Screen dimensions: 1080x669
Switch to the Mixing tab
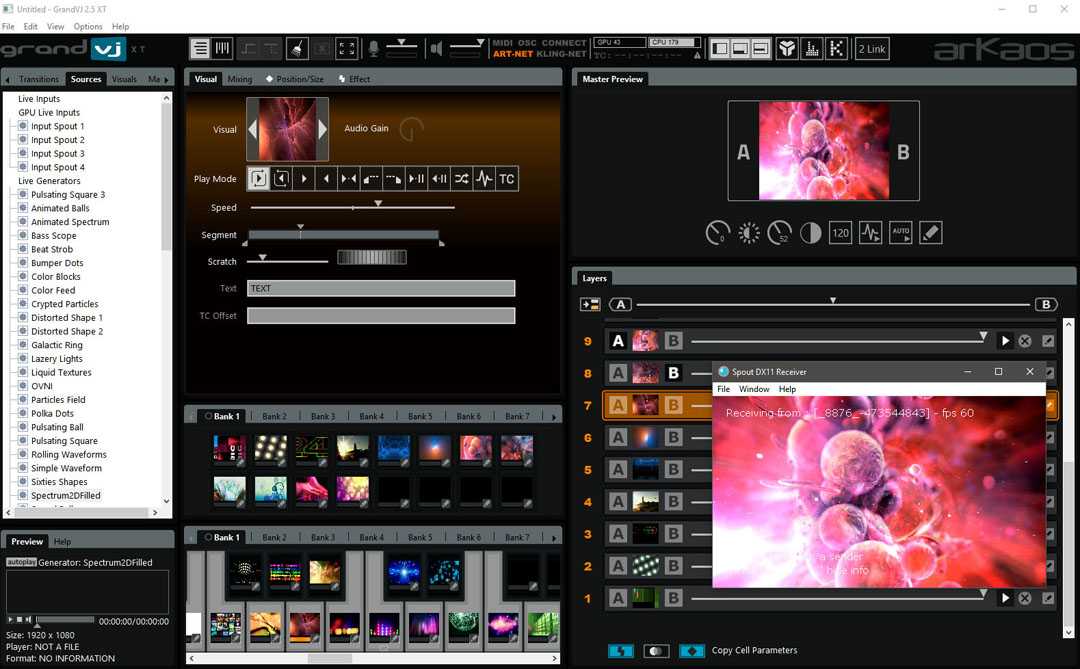(240, 78)
